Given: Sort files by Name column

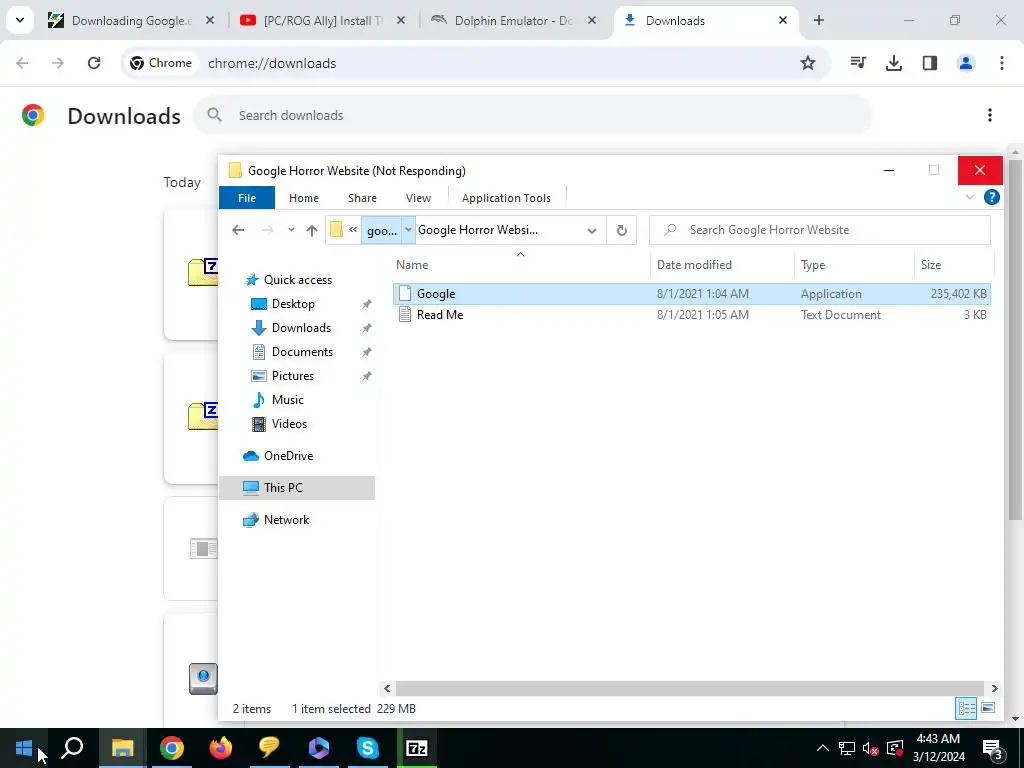Looking at the screenshot, I should click(x=520, y=264).
